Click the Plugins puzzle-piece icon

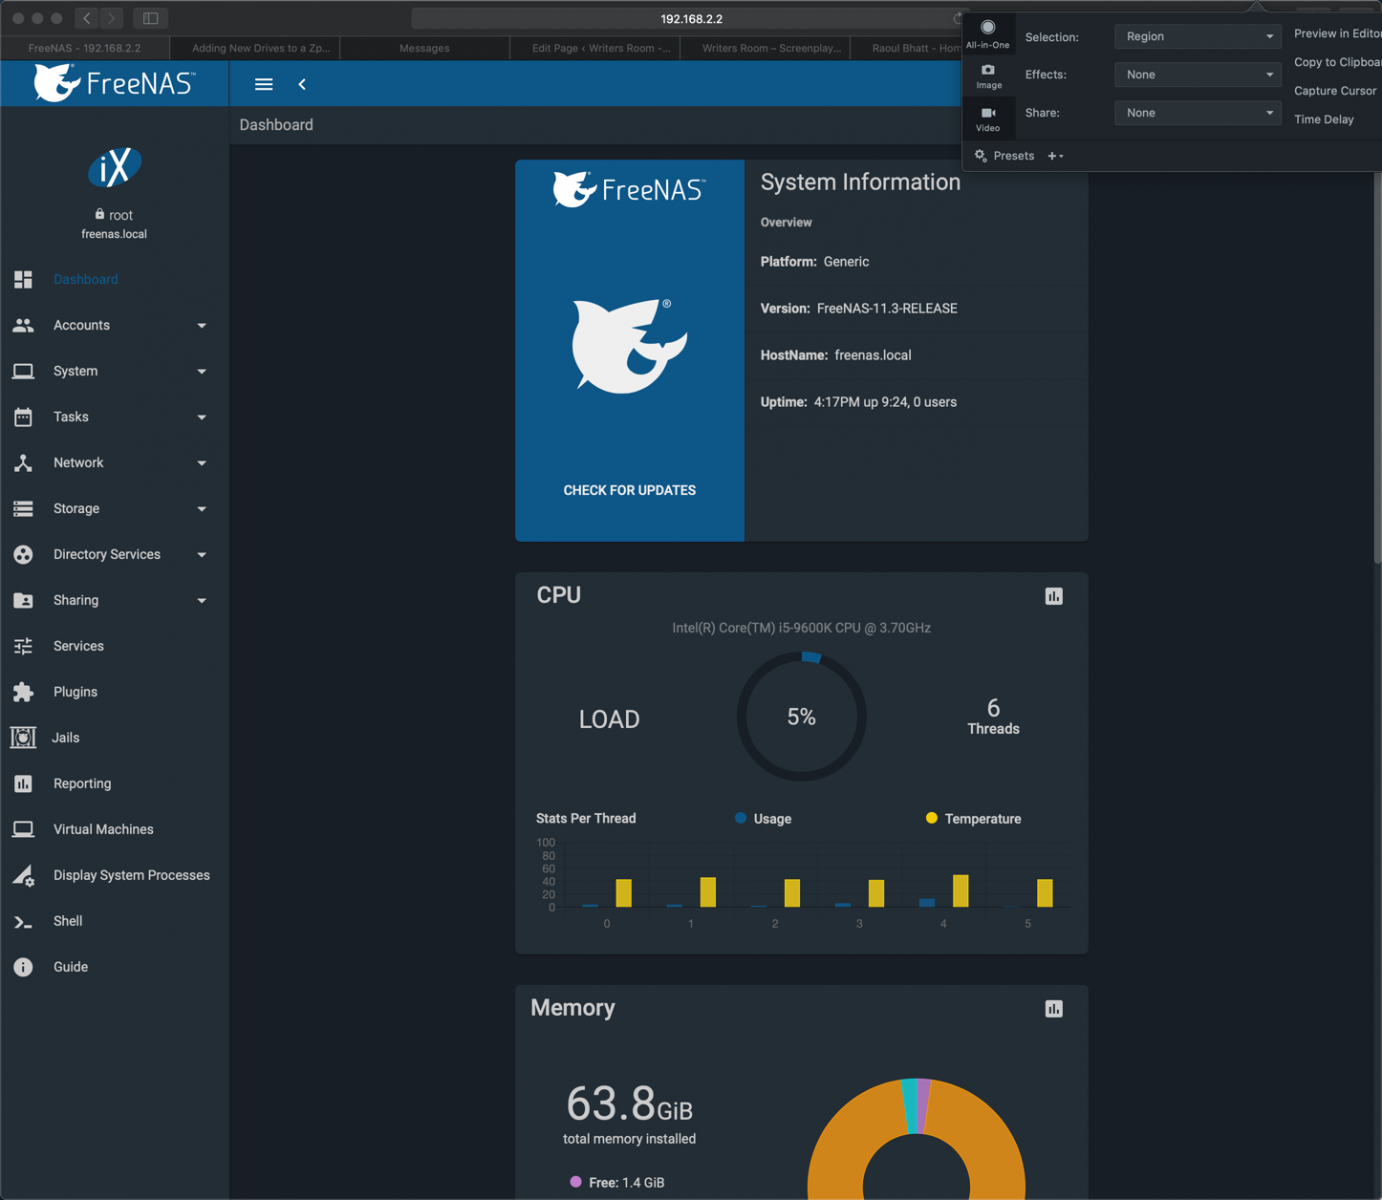pos(23,692)
